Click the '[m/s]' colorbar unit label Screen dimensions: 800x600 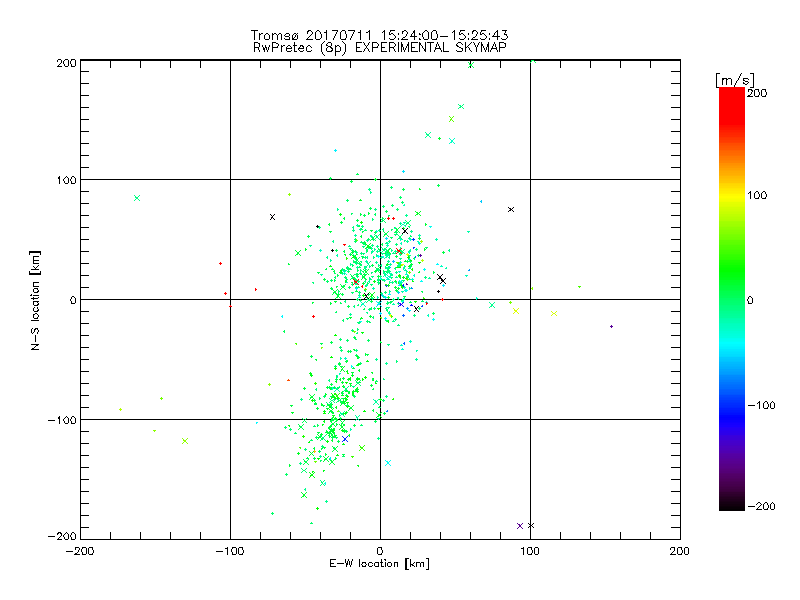pyautogui.click(x=735, y=80)
